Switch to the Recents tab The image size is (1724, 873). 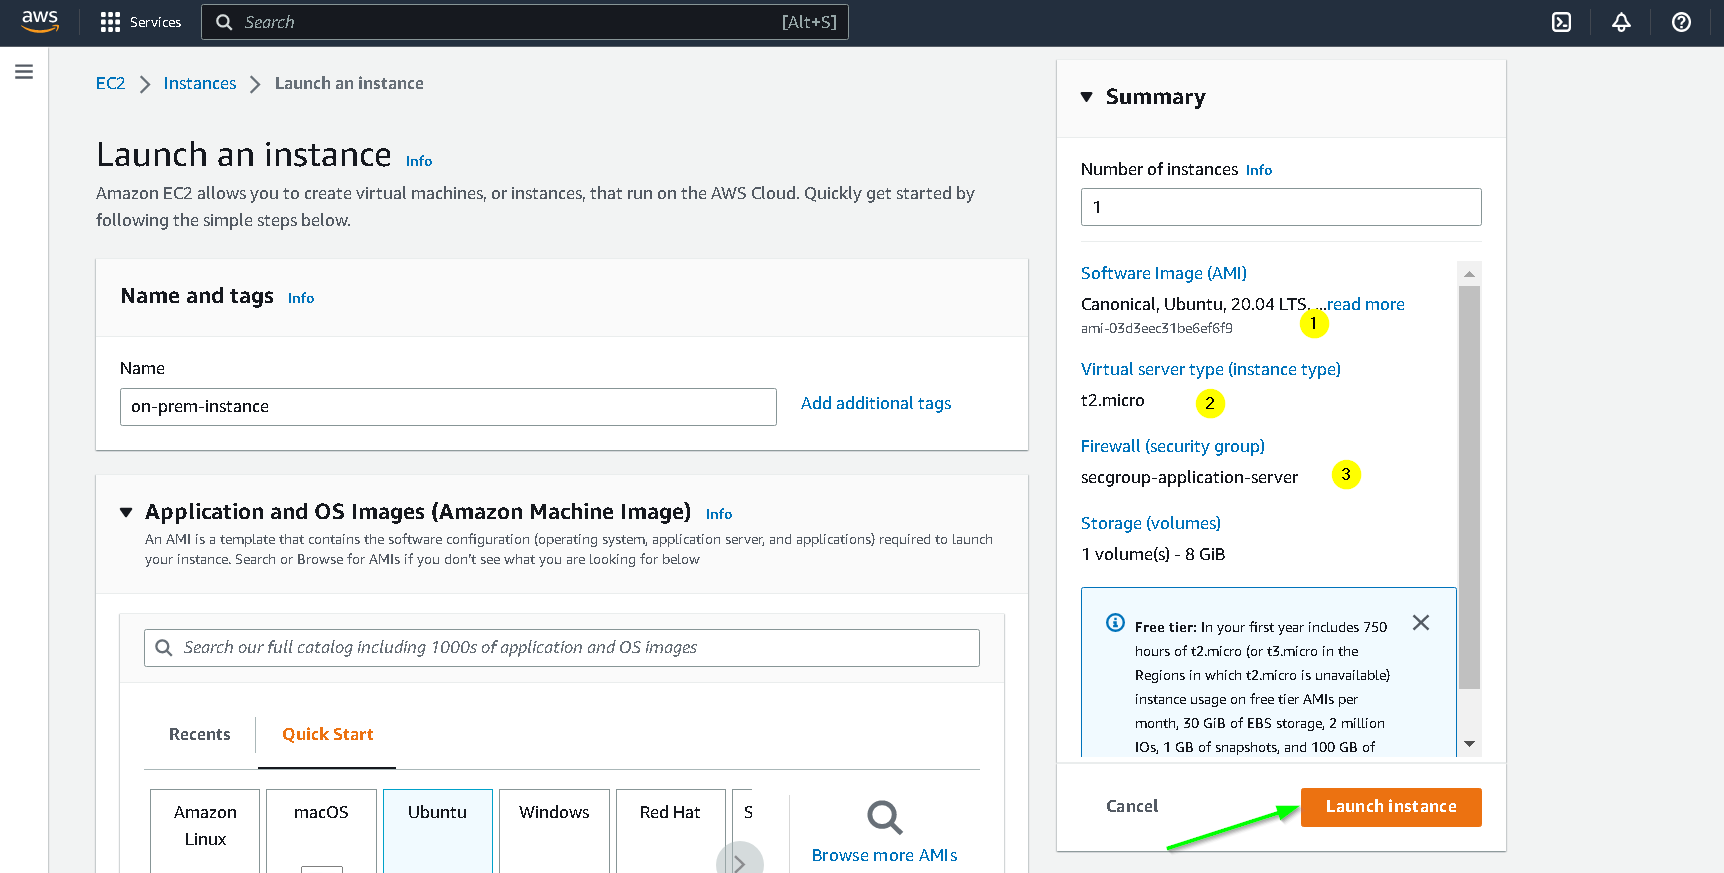pyautogui.click(x=199, y=734)
